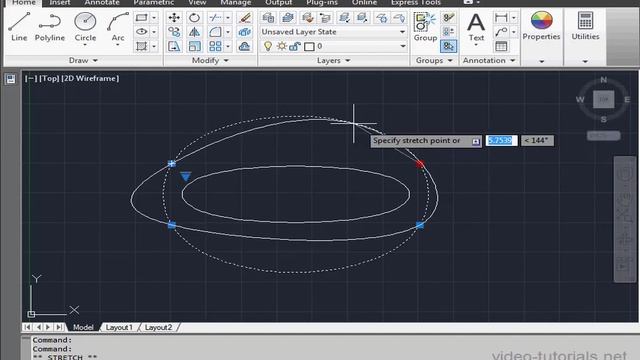Activate the Mirror tool
The height and width of the screenshot is (360, 640).
coord(194,32)
